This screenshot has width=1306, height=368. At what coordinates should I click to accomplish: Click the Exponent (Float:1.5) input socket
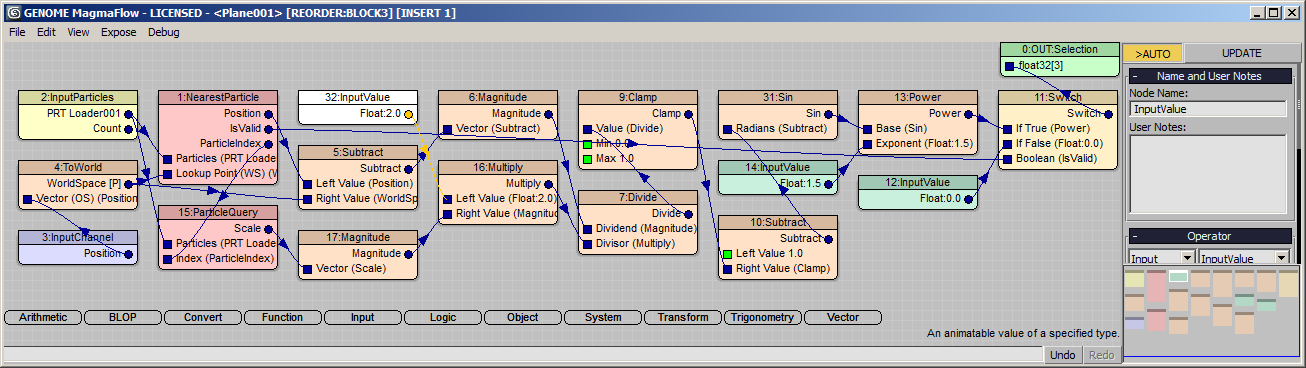[867, 144]
